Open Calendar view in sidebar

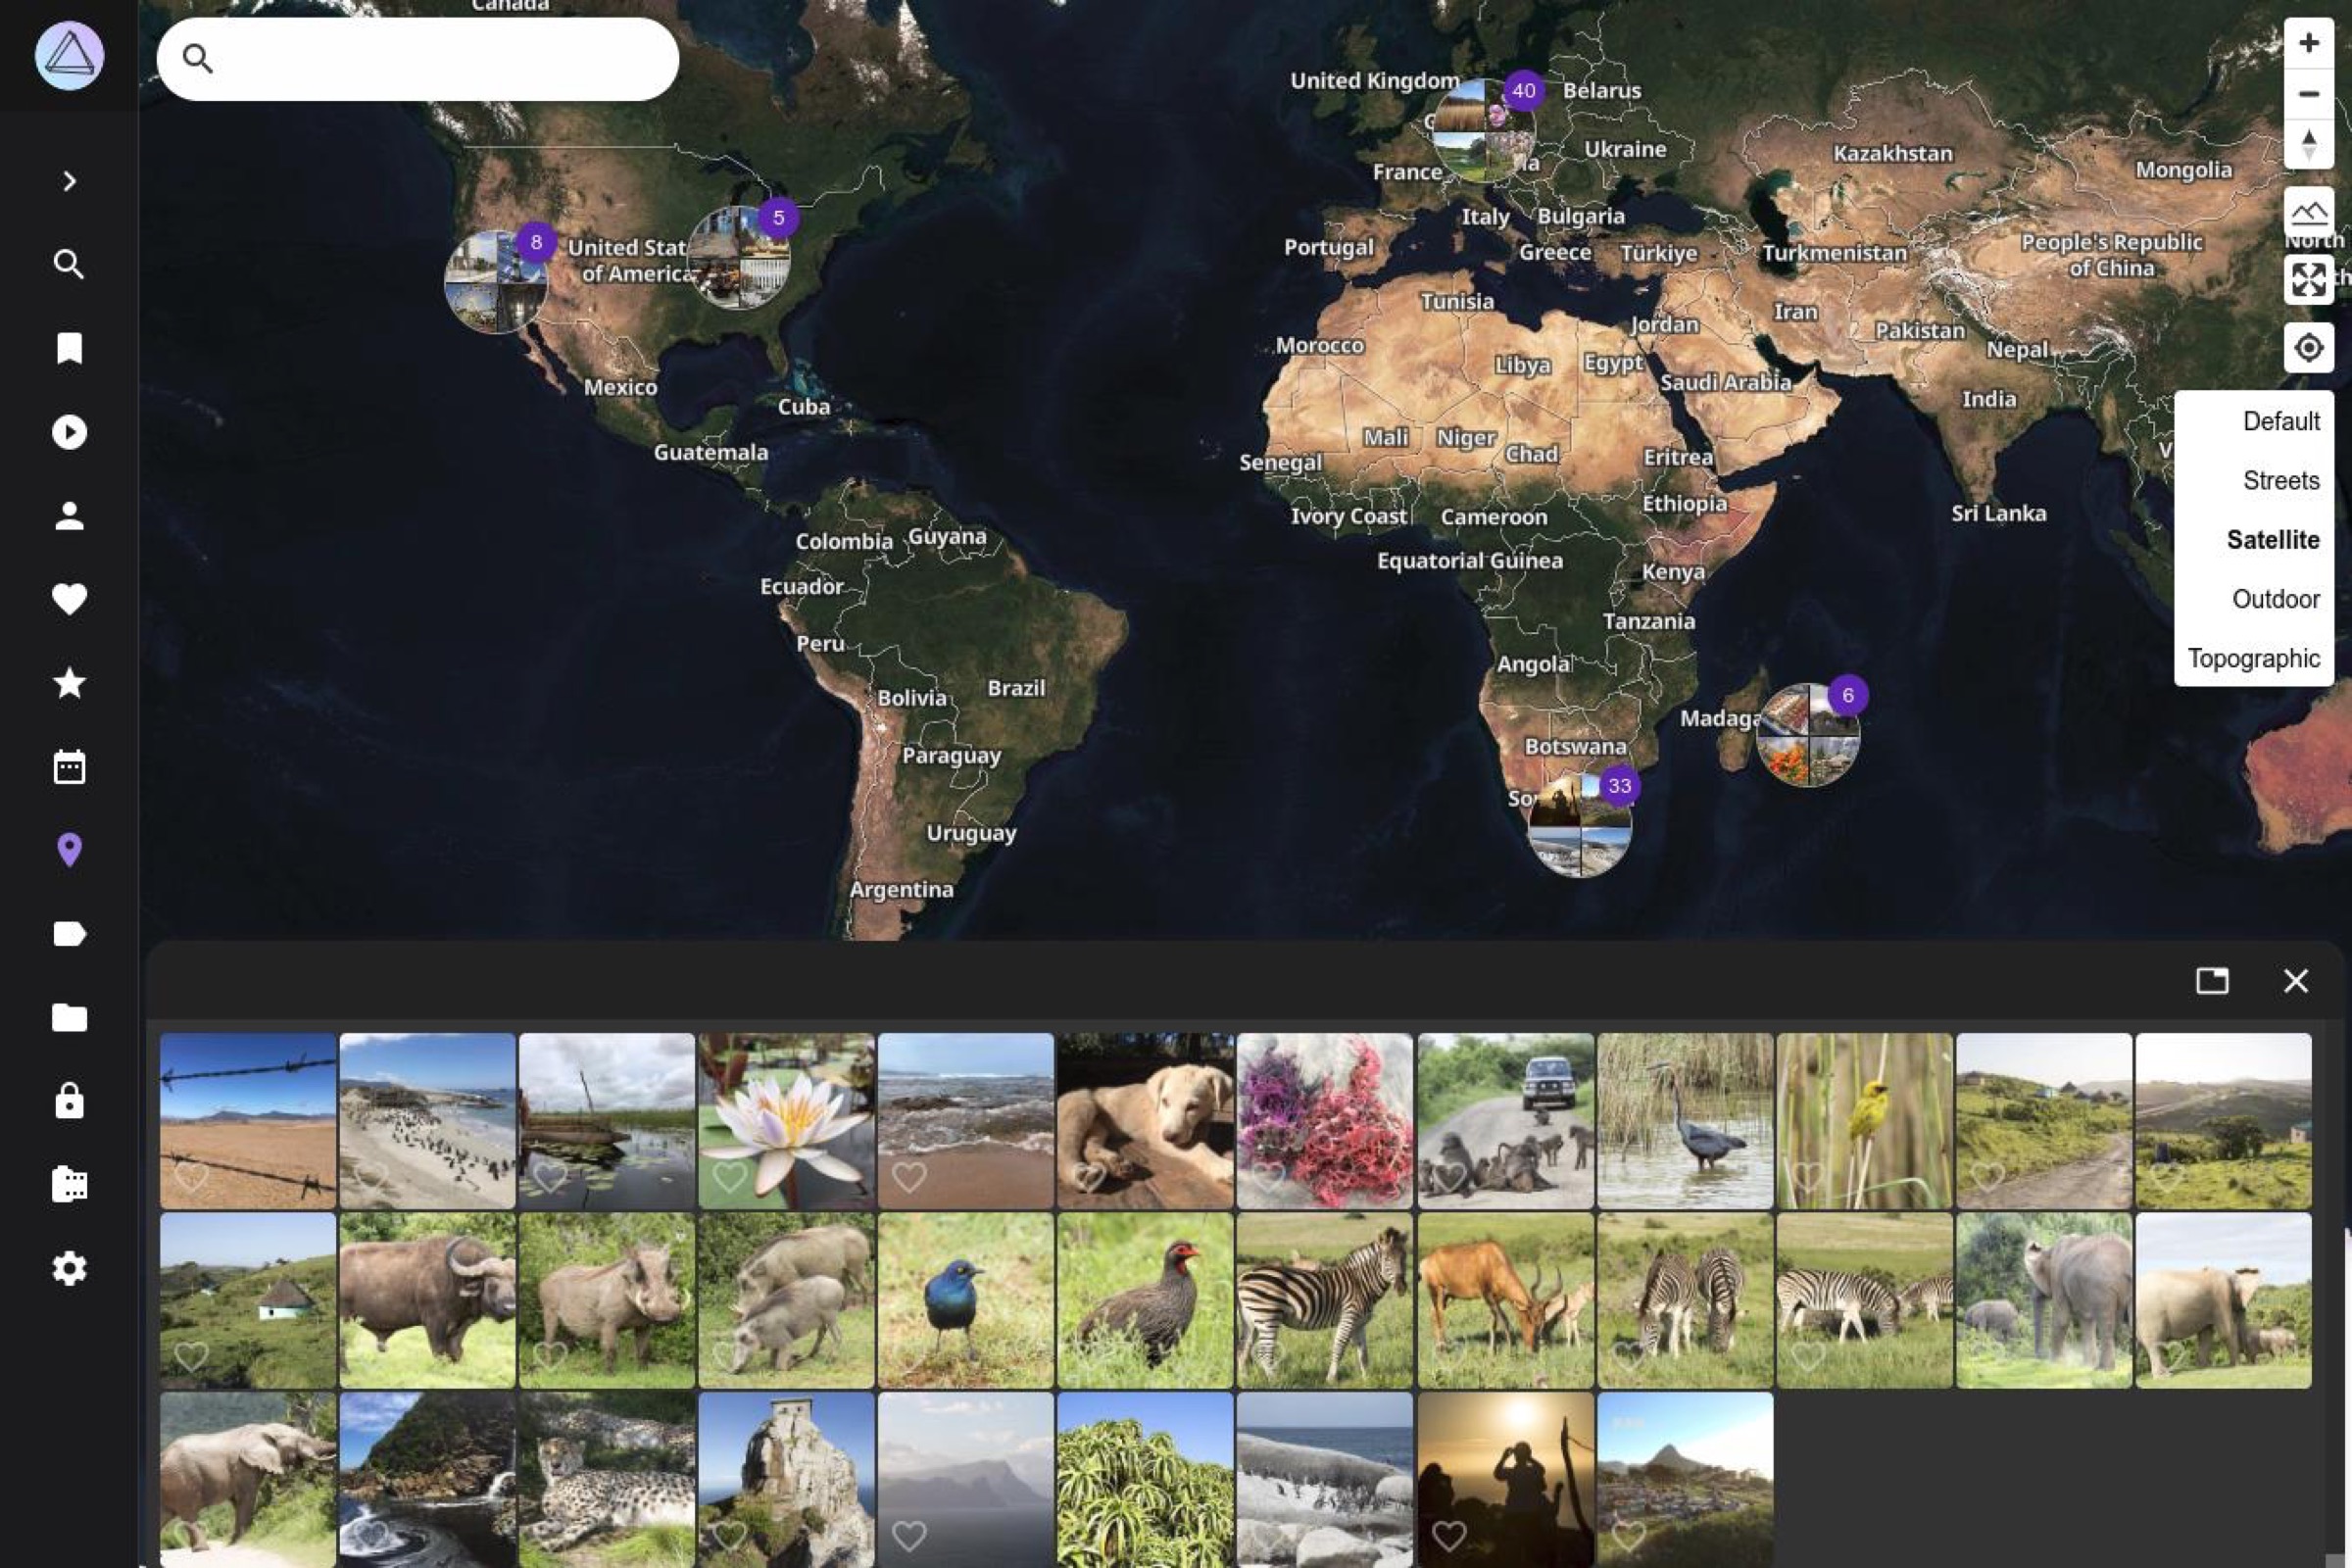coord(69,767)
